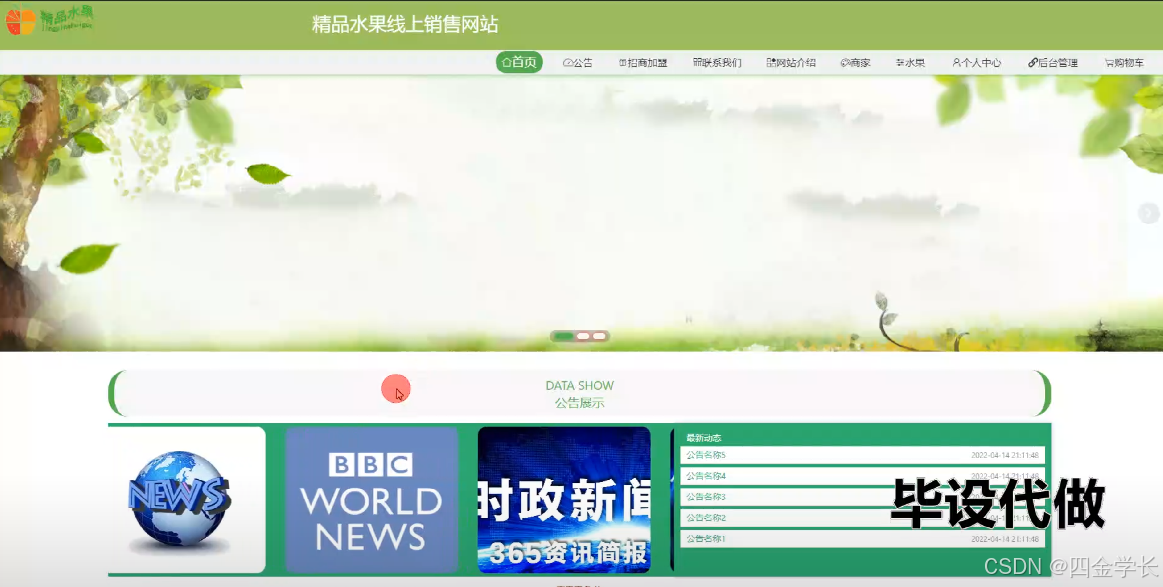Open the 时政新闻 365资讯简报 thumbnail
Image resolution: width=1163 pixels, height=587 pixels.
pos(564,499)
